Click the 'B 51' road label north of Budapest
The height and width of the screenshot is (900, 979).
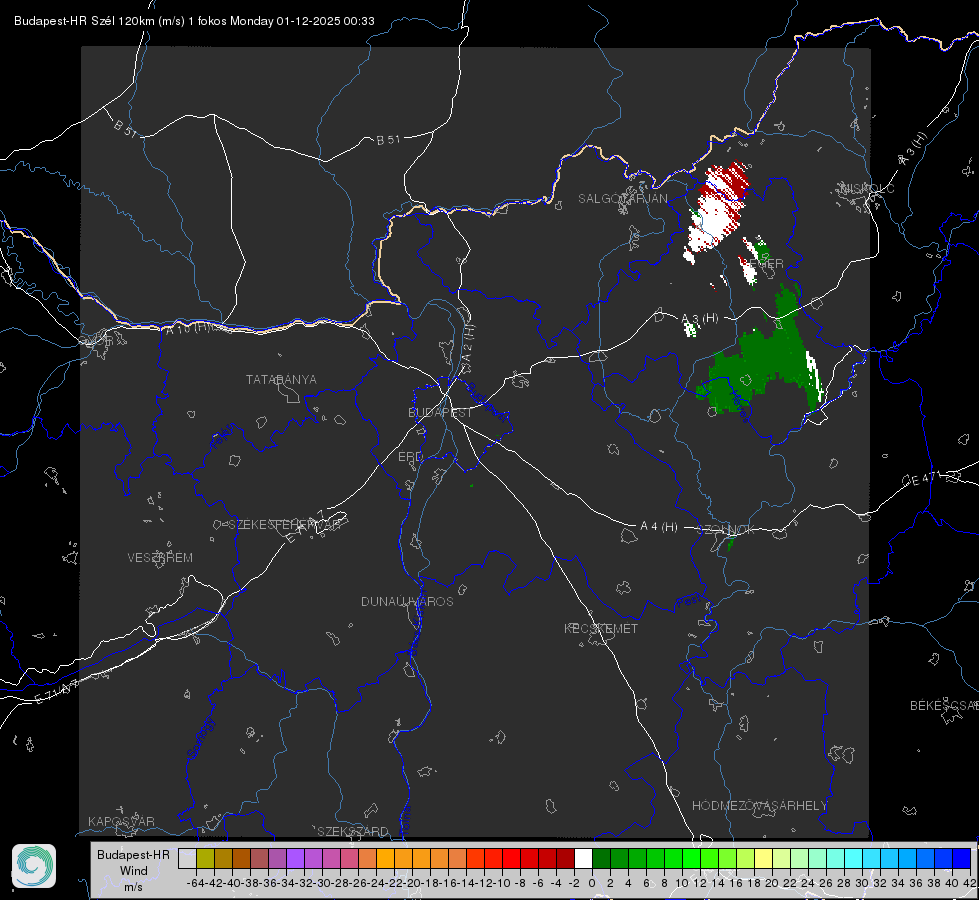tap(388, 140)
